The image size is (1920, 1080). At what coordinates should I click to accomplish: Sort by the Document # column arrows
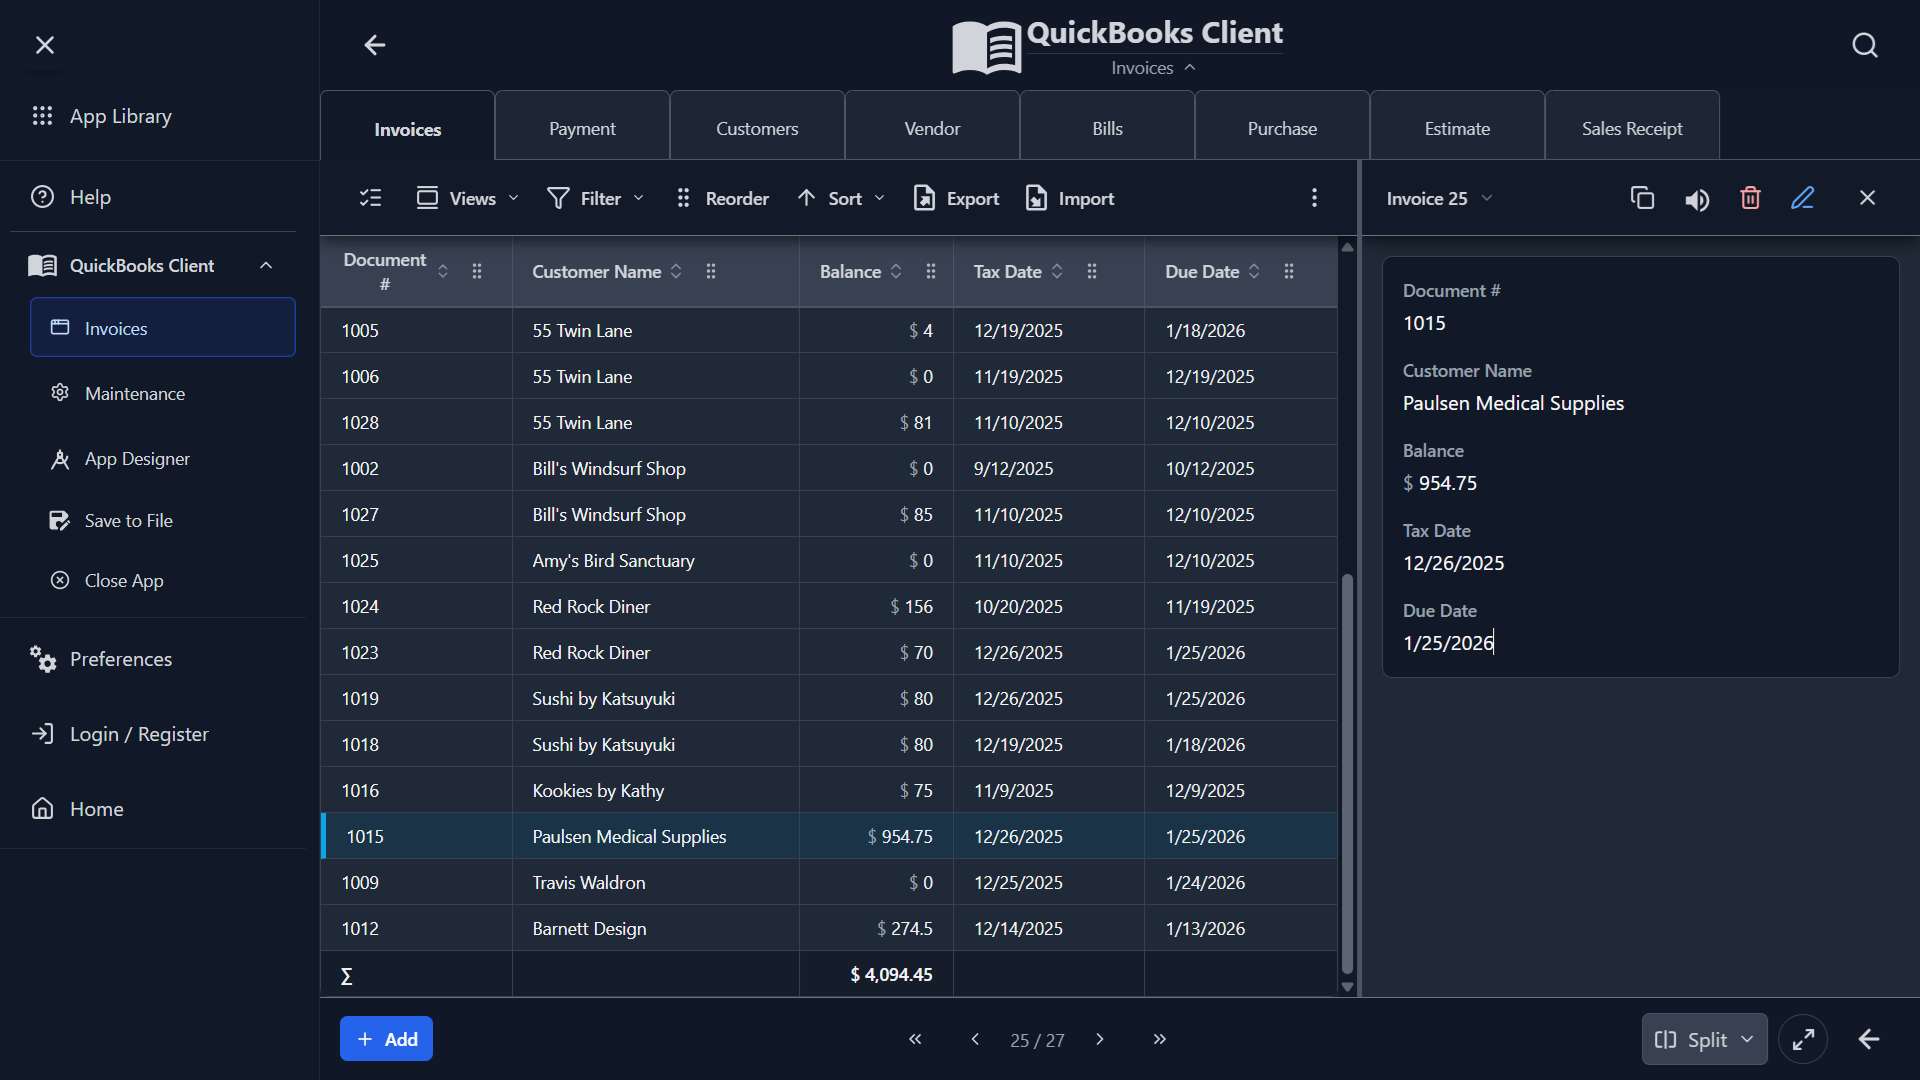pos(443,271)
